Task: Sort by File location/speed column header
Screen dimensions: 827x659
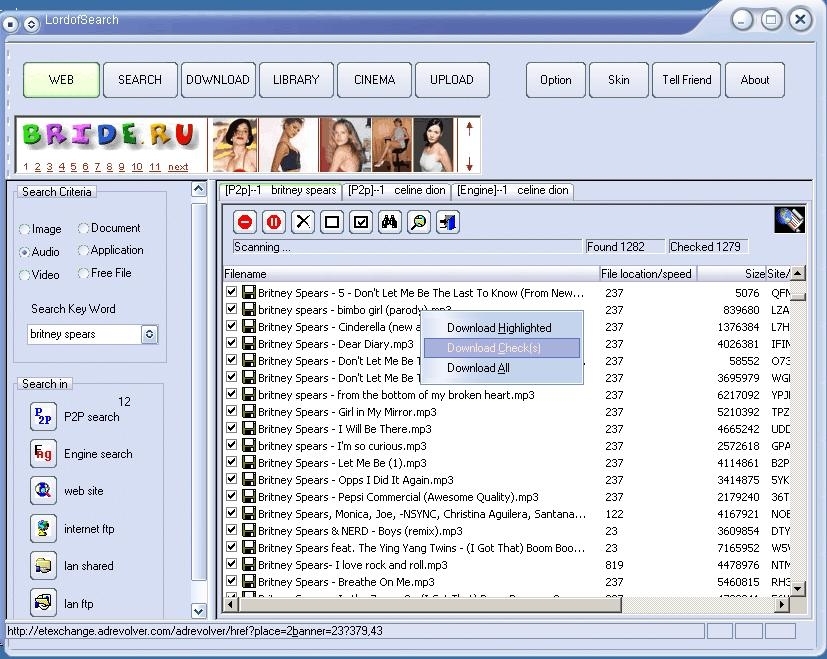Action: (x=648, y=274)
